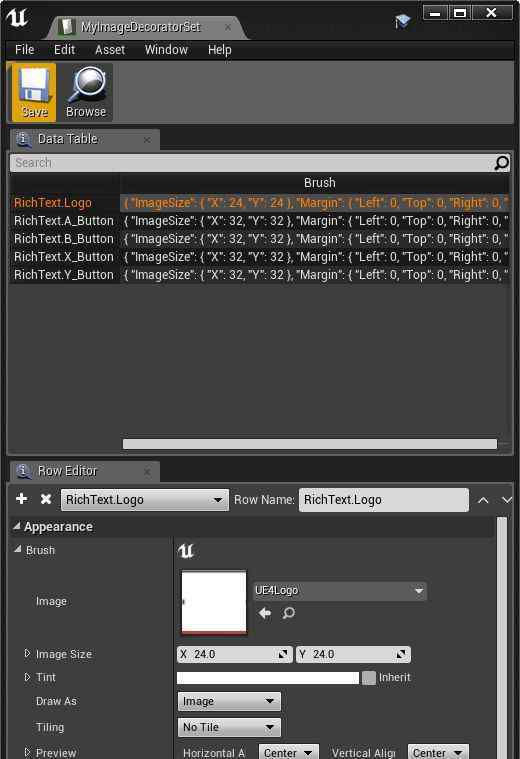Viewport: 520px width, 759px height.
Task: Open the UE4Logo image asset dropdown
Action: tap(339, 591)
